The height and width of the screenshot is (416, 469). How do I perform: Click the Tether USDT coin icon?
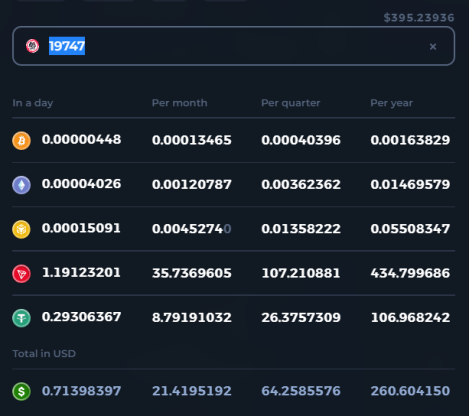click(x=21, y=318)
